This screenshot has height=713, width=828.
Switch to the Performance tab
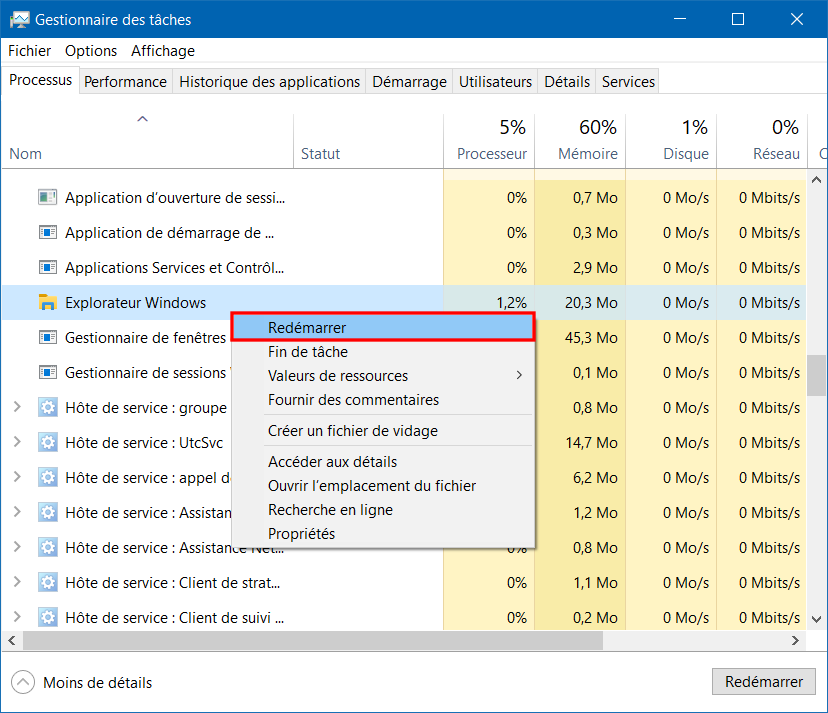coord(125,82)
